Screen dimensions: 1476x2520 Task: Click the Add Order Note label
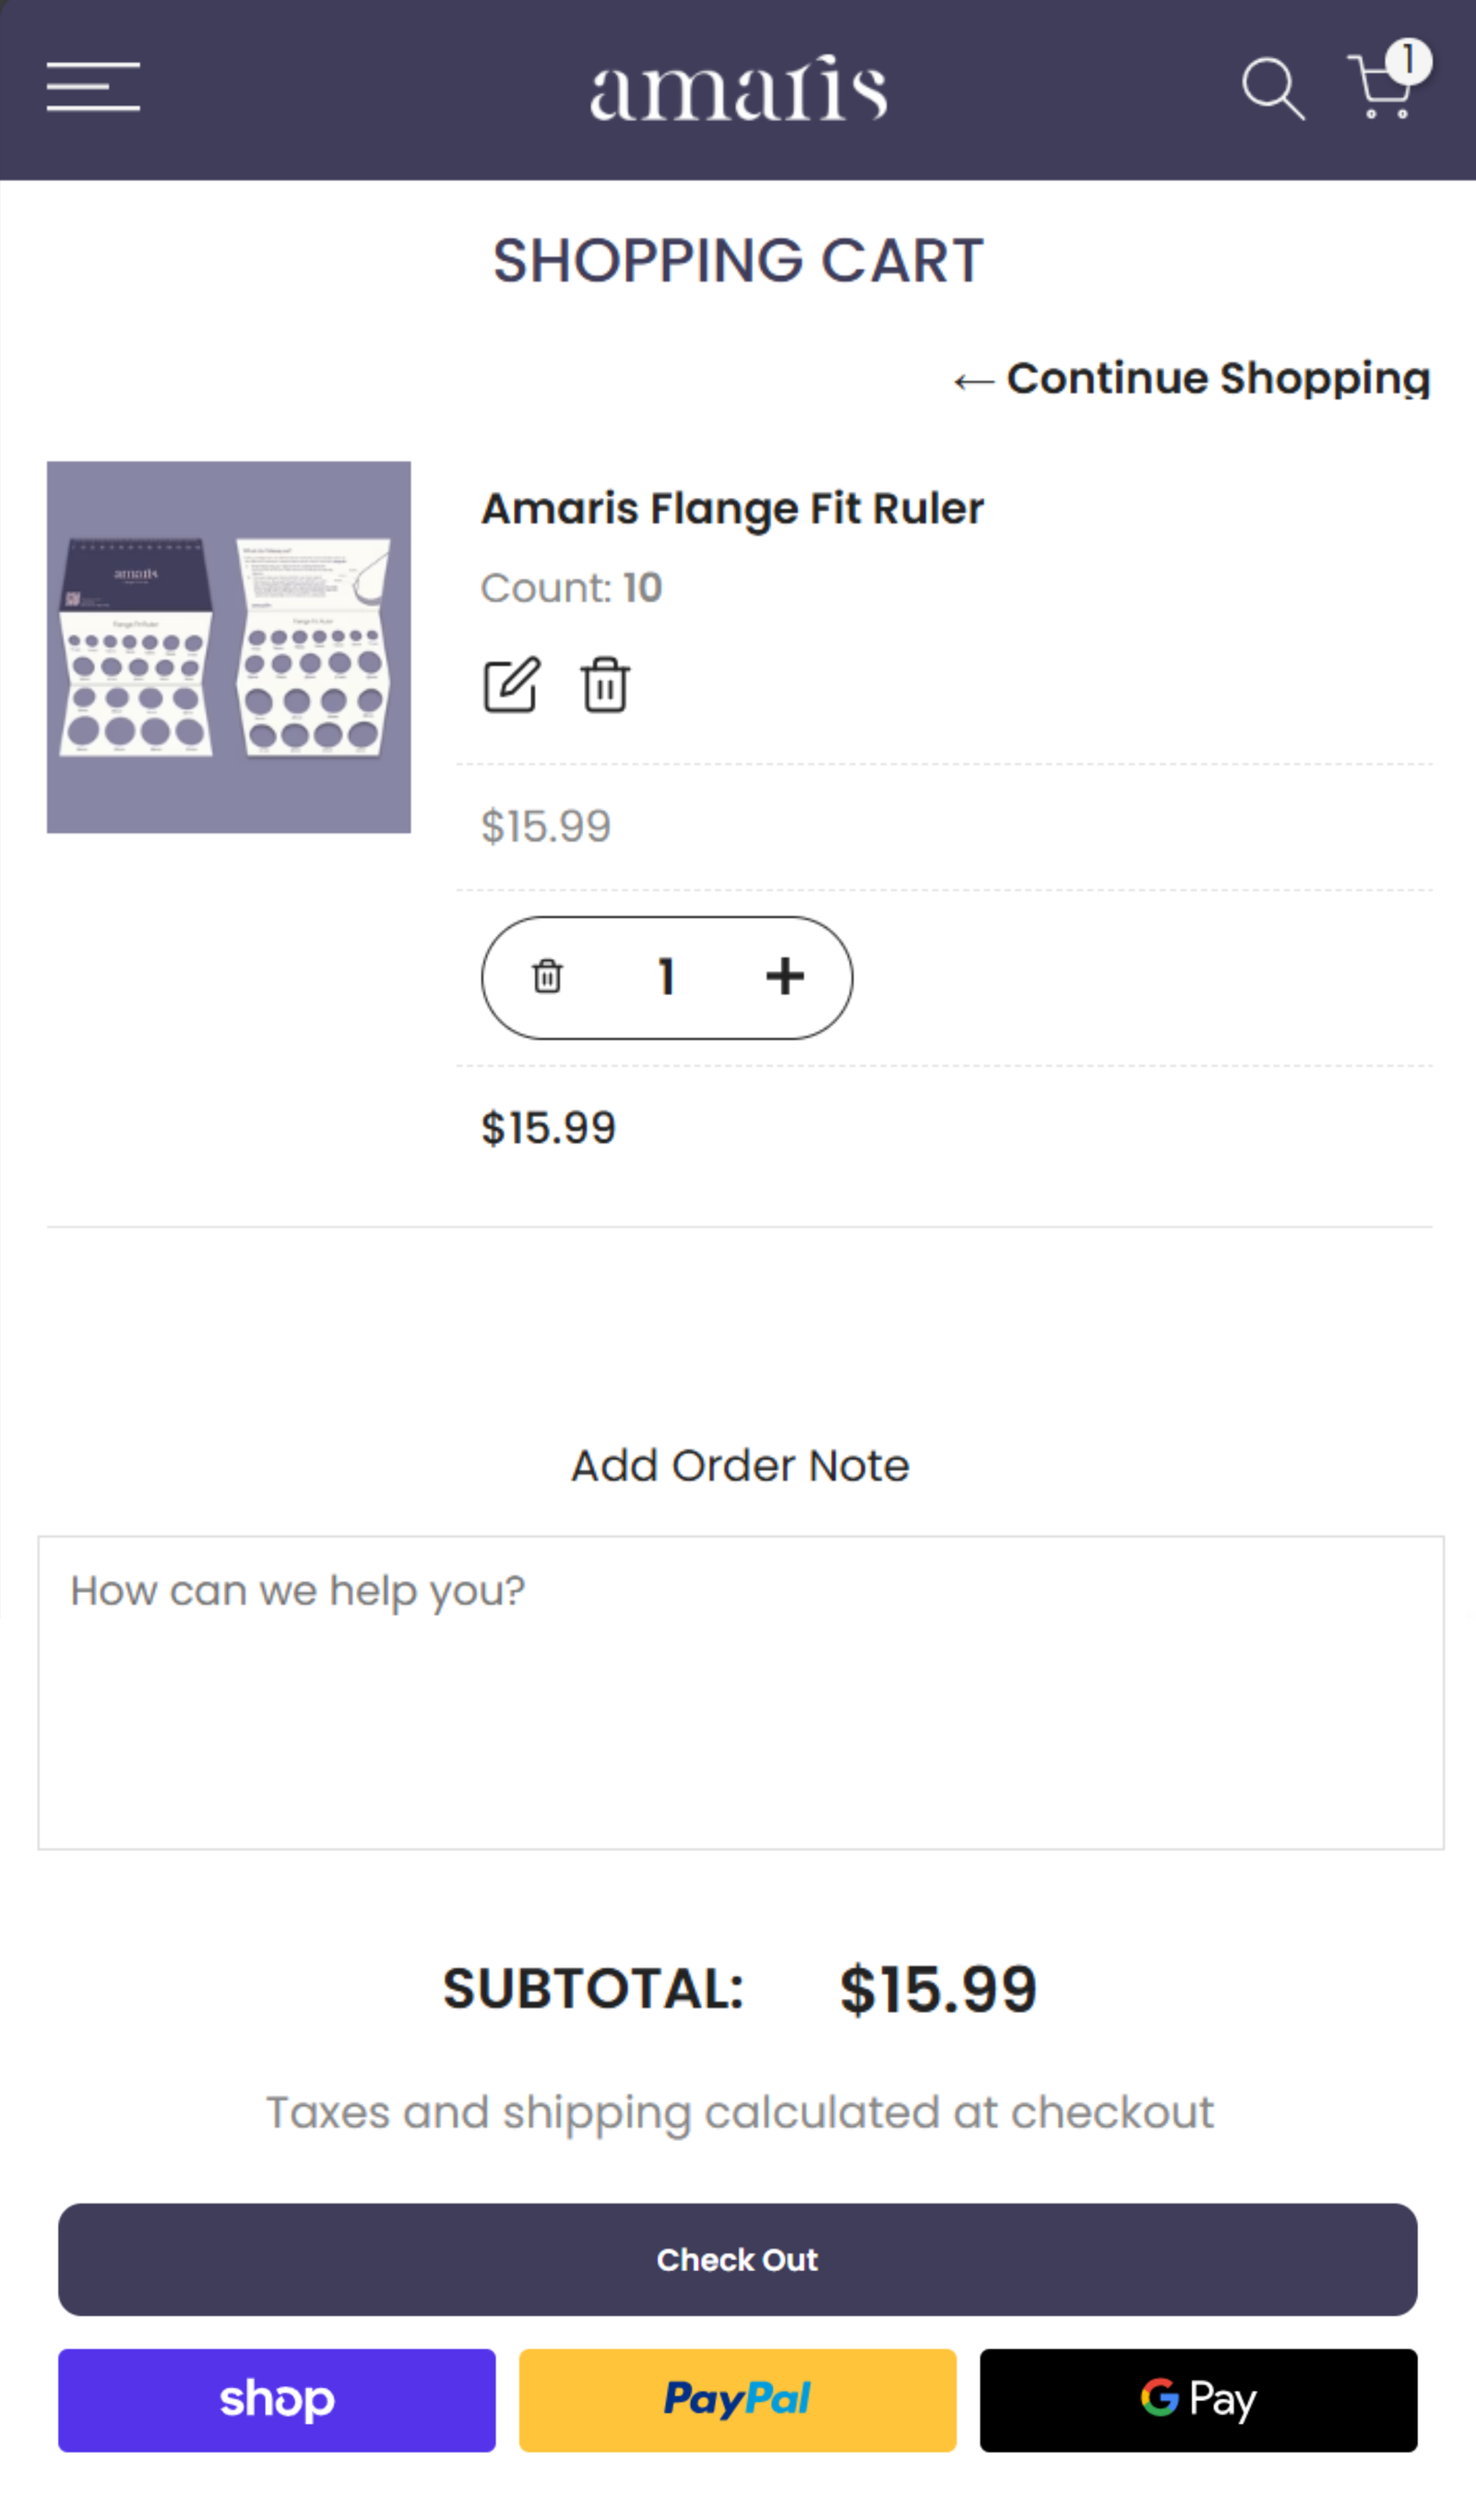740,1466
